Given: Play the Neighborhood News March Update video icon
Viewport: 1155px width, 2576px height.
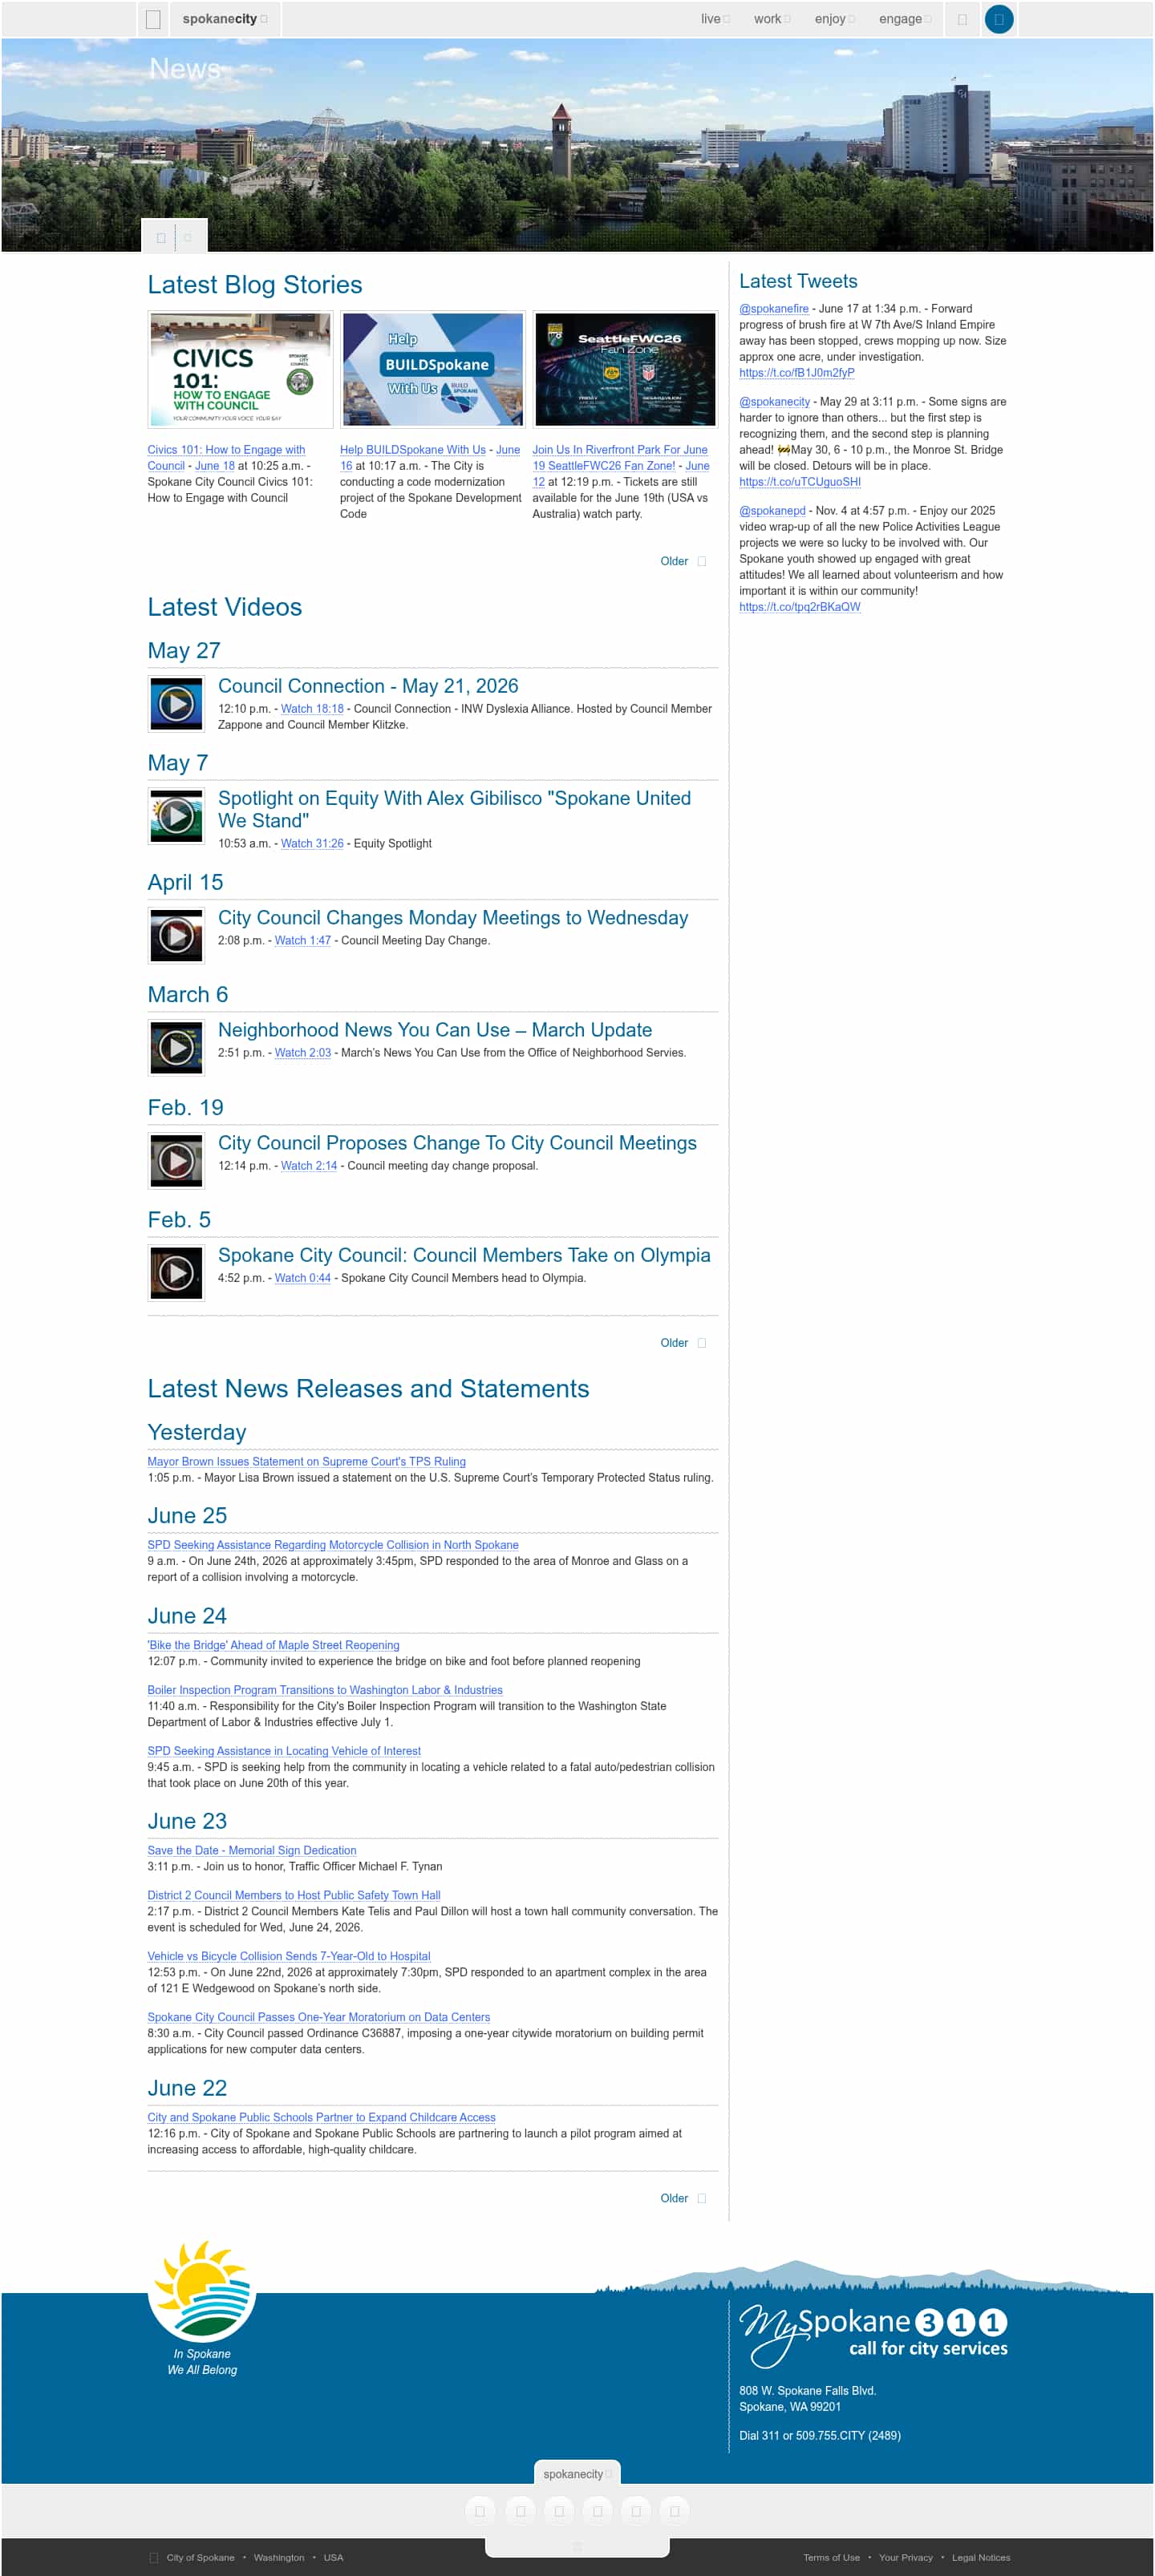Looking at the screenshot, I should point(176,1047).
